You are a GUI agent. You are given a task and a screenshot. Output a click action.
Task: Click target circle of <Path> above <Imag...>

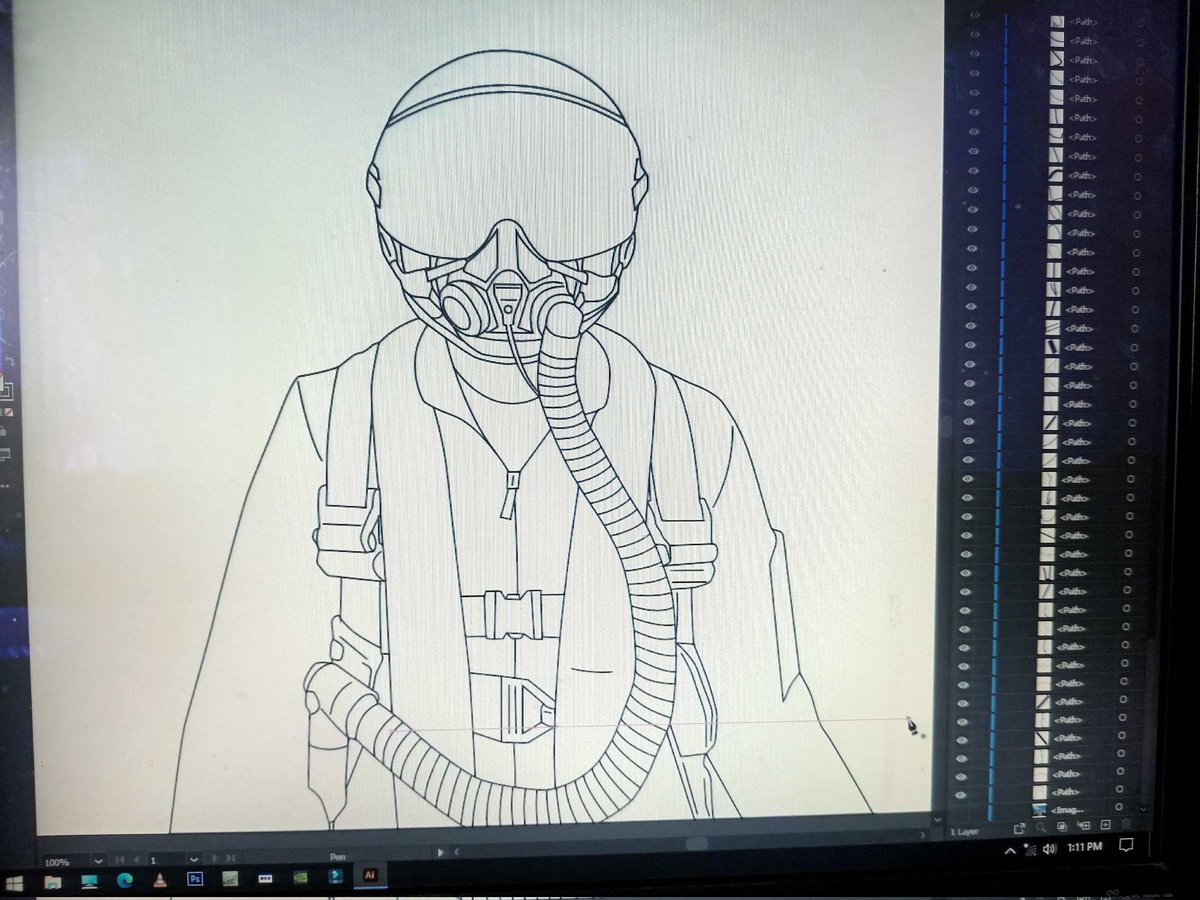click(1119, 789)
